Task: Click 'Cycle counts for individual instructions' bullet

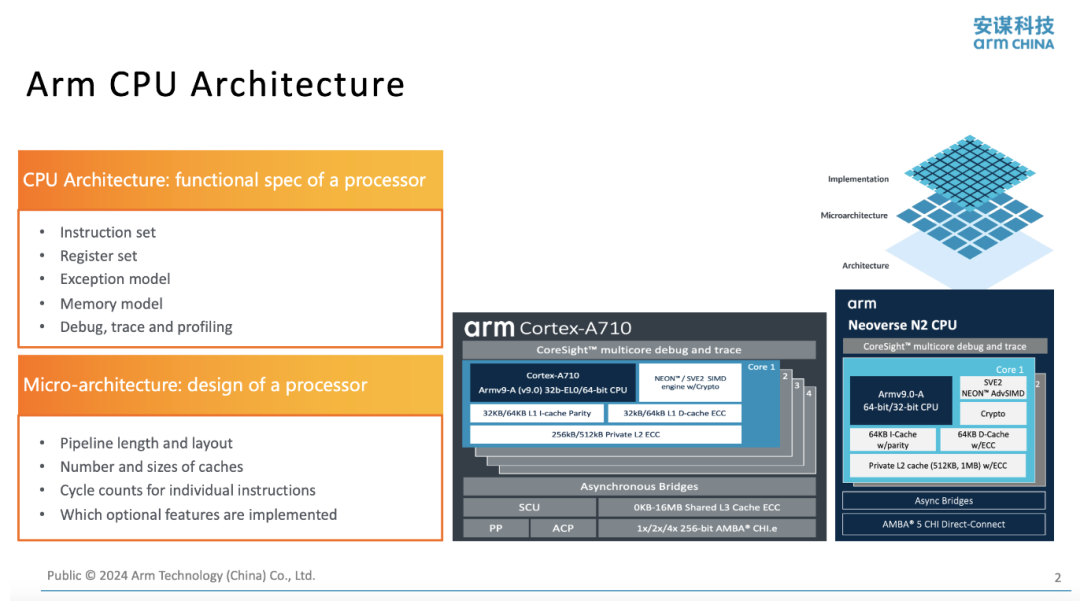Action: tap(187, 490)
